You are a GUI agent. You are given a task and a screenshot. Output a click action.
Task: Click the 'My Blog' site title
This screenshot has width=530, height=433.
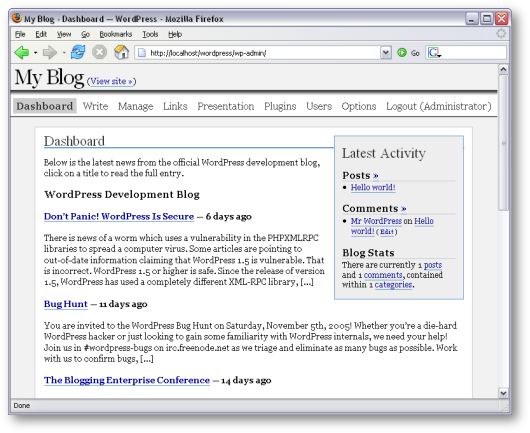(x=49, y=78)
